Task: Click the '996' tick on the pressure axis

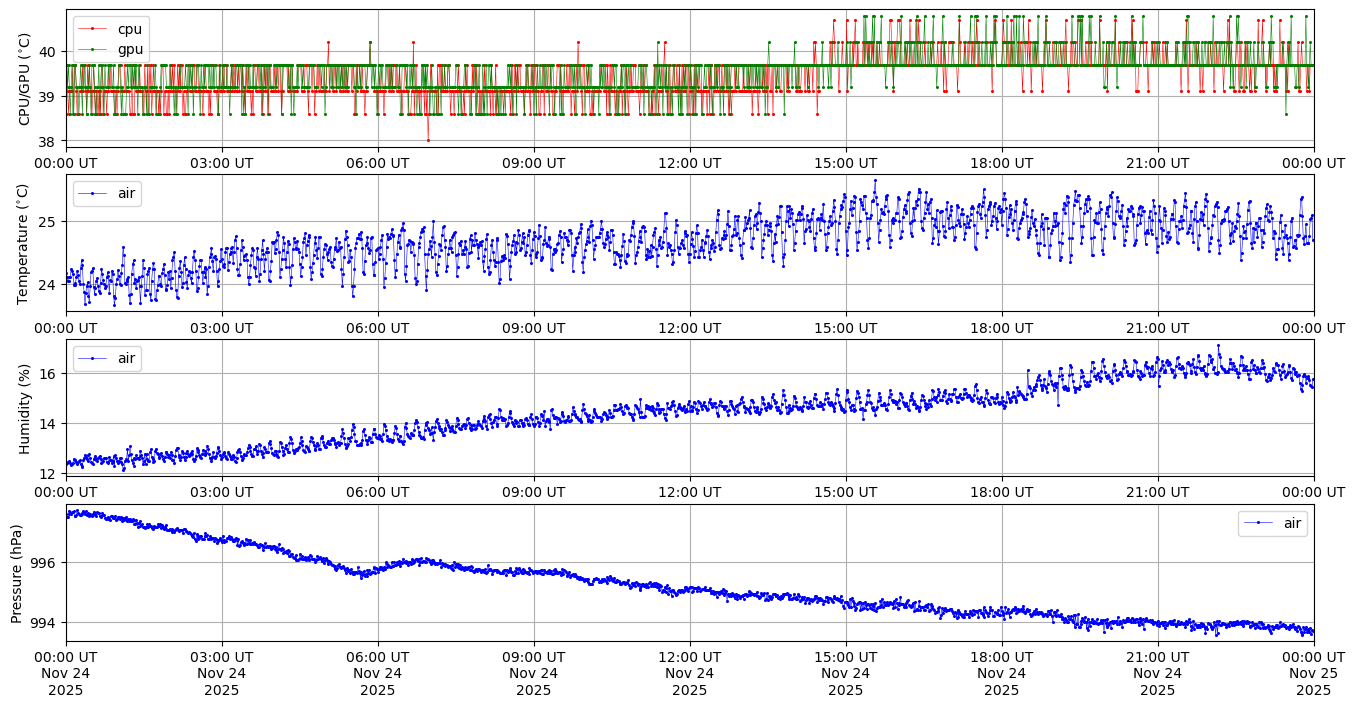Action: [46, 563]
